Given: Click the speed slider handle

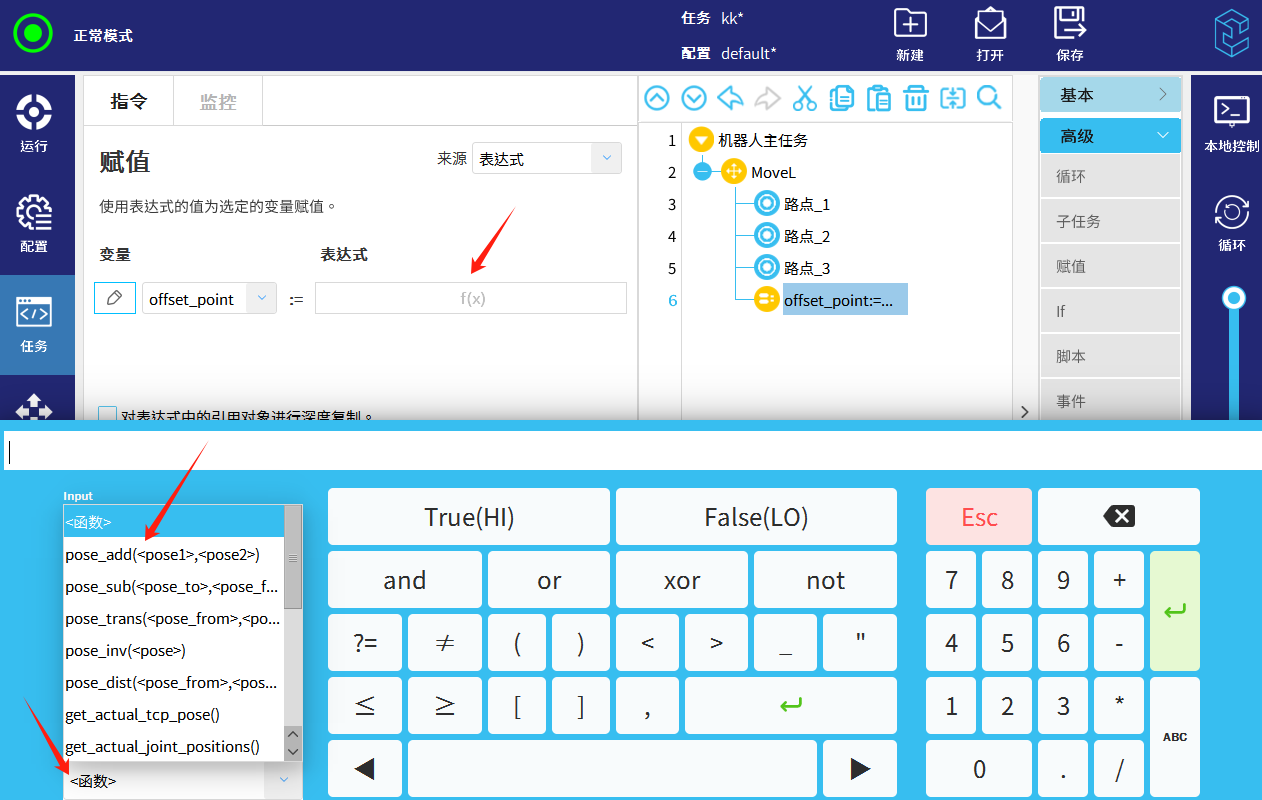Looking at the screenshot, I should (x=1235, y=298).
